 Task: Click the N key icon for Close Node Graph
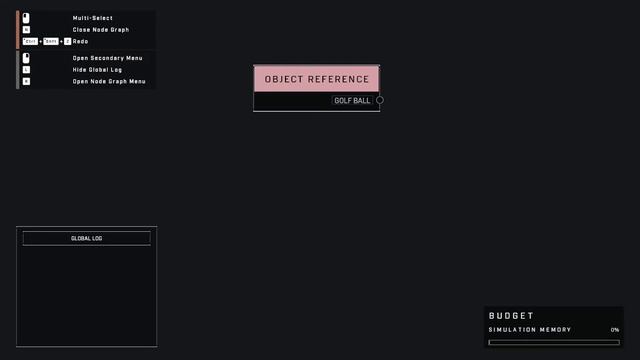26,30
